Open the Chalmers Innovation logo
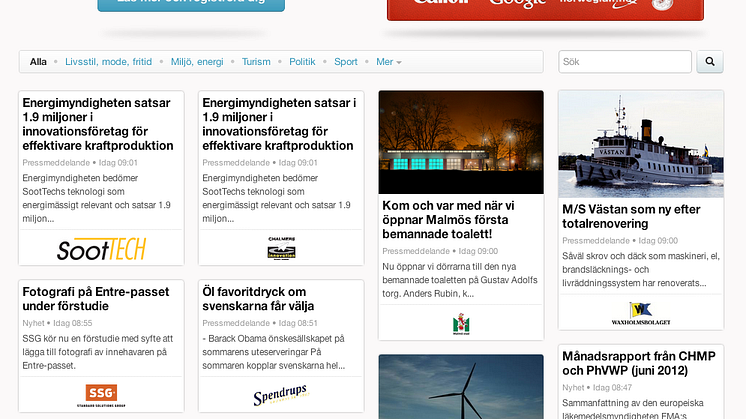Screen dimensions: 746x419 click(x=281, y=248)
